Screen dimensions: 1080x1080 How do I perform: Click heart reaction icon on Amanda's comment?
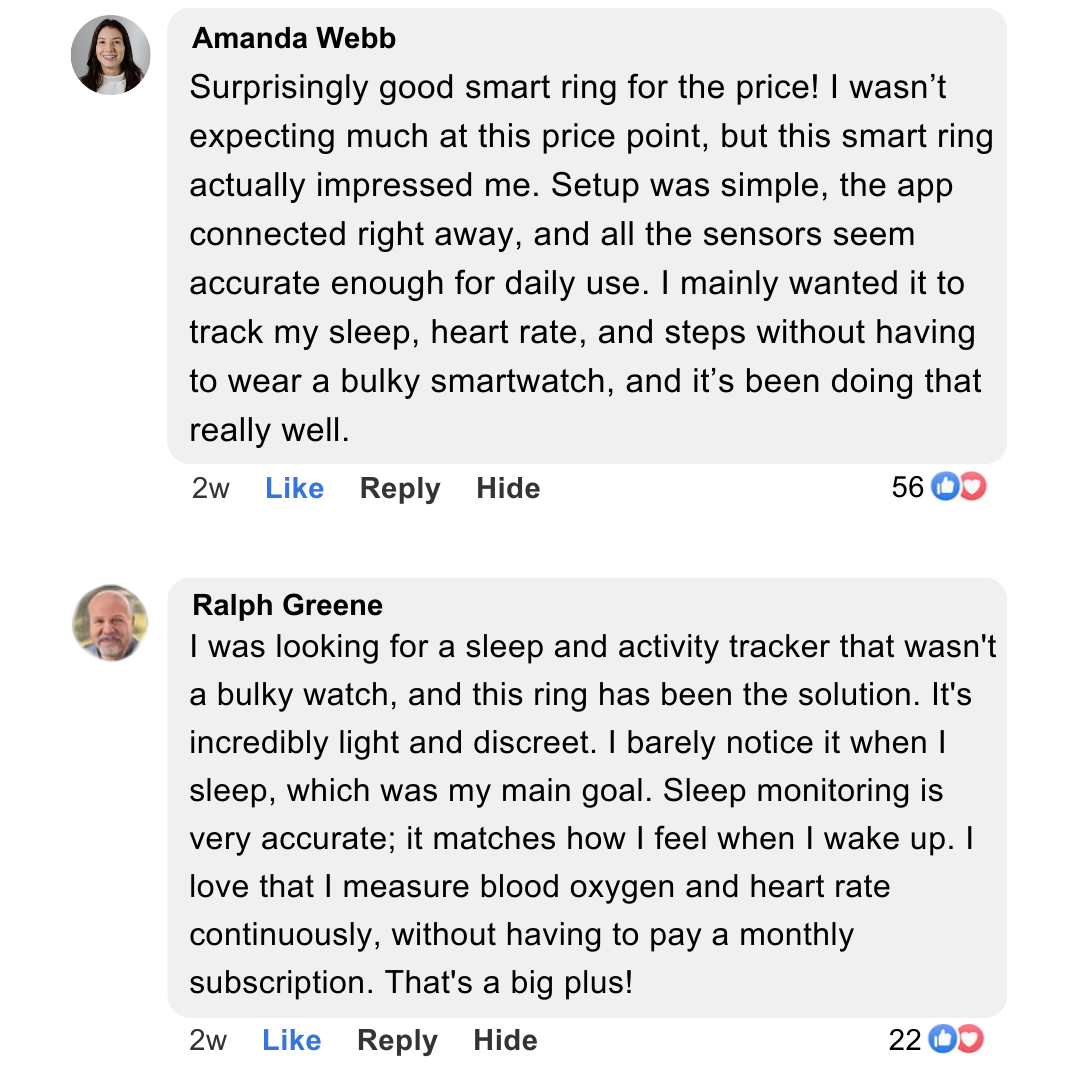pos(972,487)
